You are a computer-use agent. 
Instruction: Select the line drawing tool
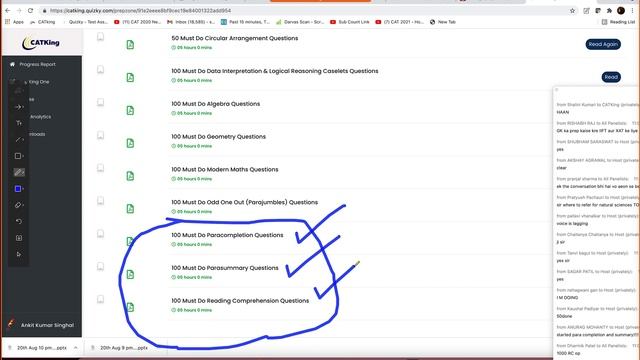coord(18,139)
